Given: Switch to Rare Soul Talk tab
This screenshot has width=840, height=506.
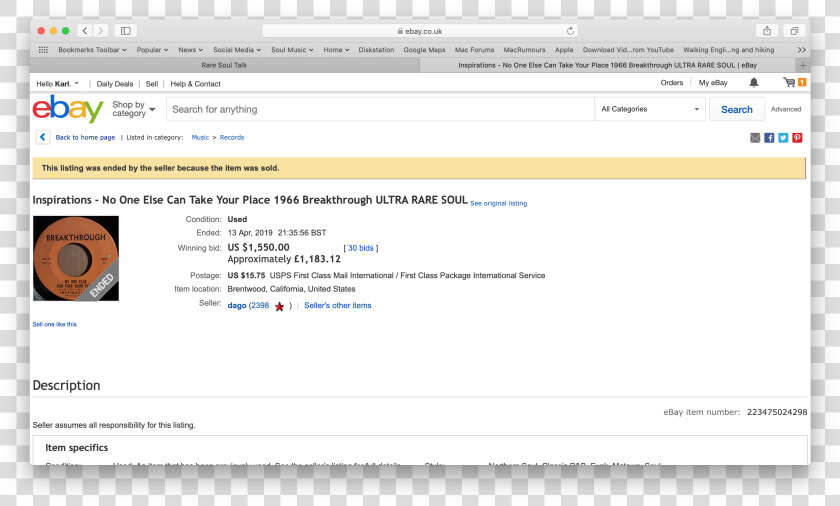Looking at the screenshot, I should point(224,65).
